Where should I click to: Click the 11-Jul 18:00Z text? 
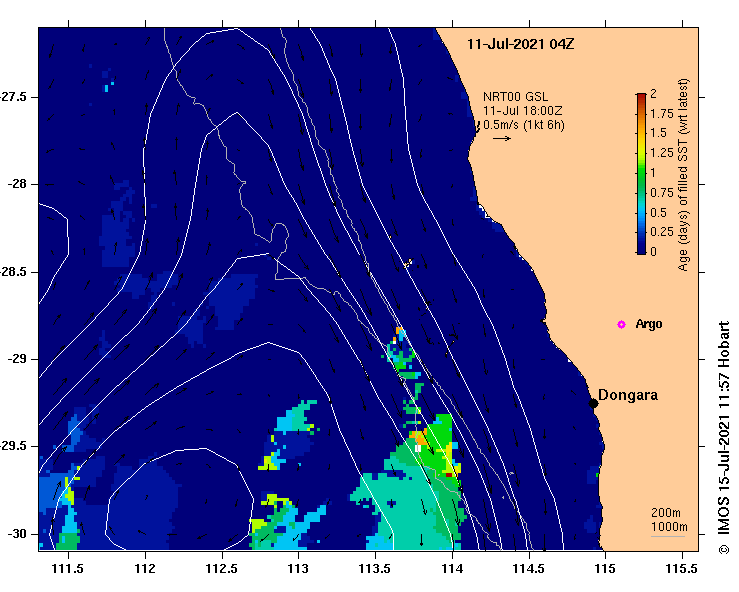(523, 111)
